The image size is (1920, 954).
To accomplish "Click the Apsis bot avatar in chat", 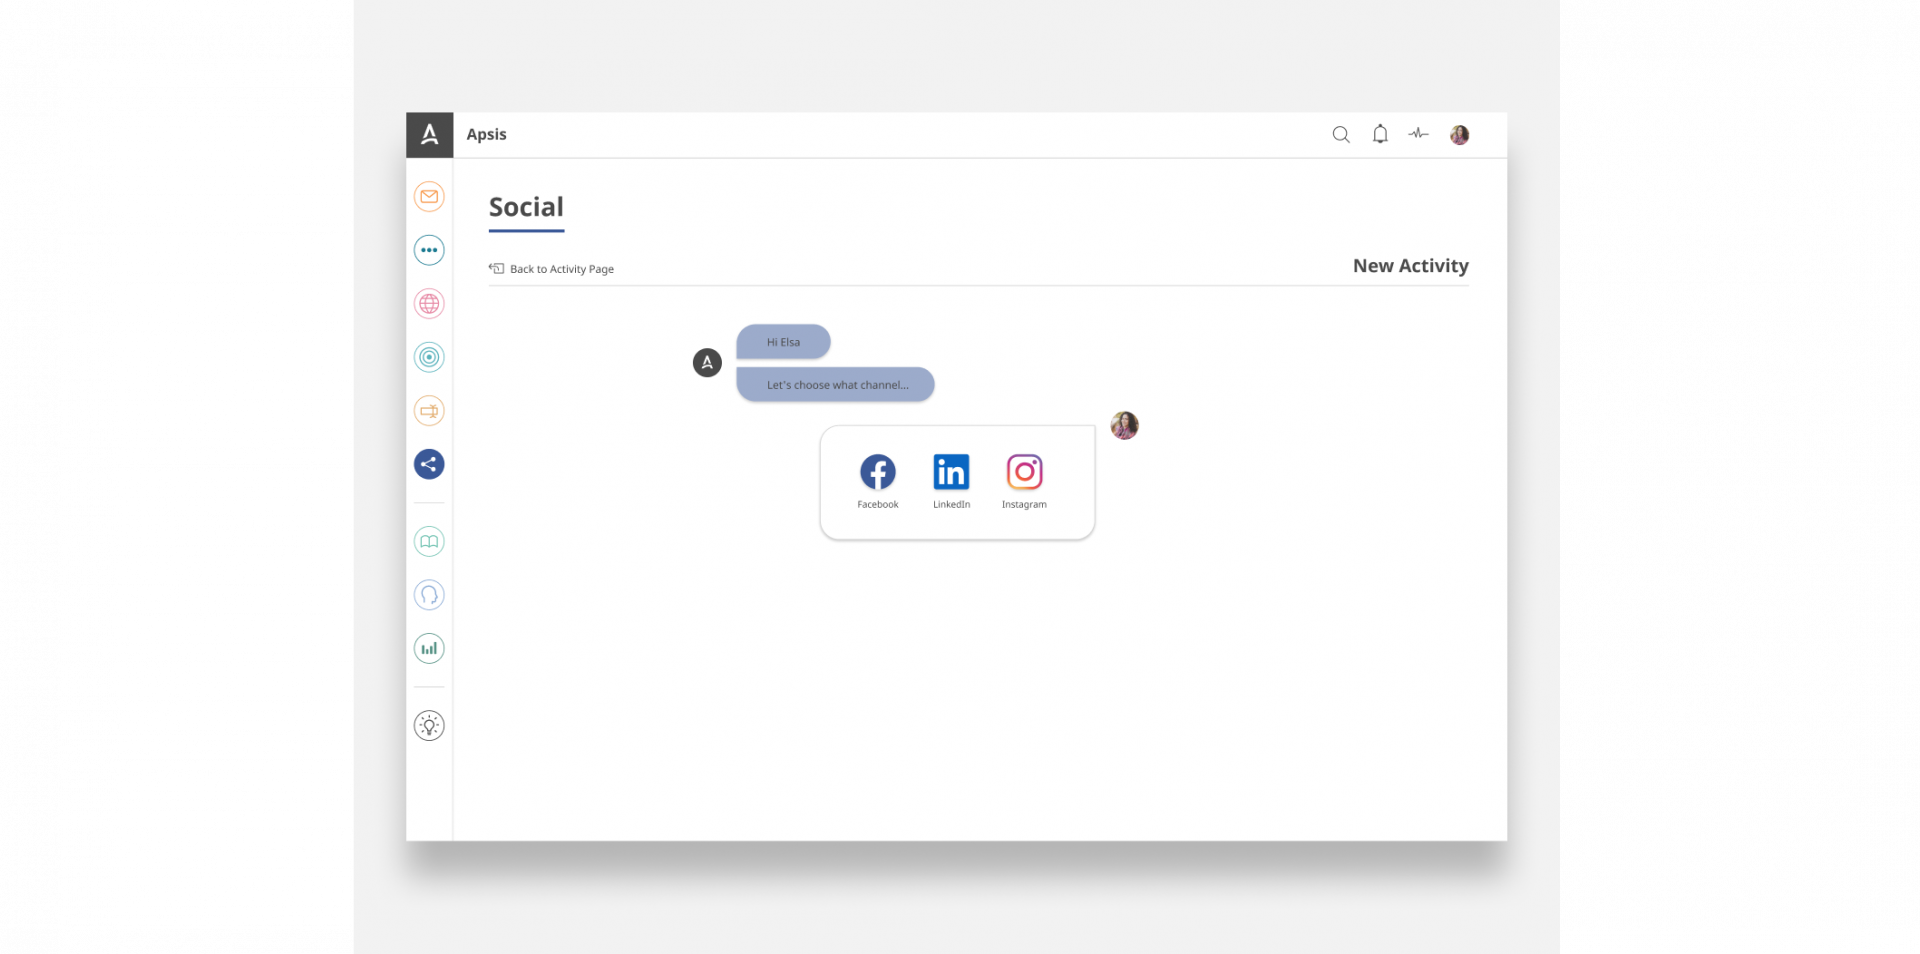I will tap(707, 363).
